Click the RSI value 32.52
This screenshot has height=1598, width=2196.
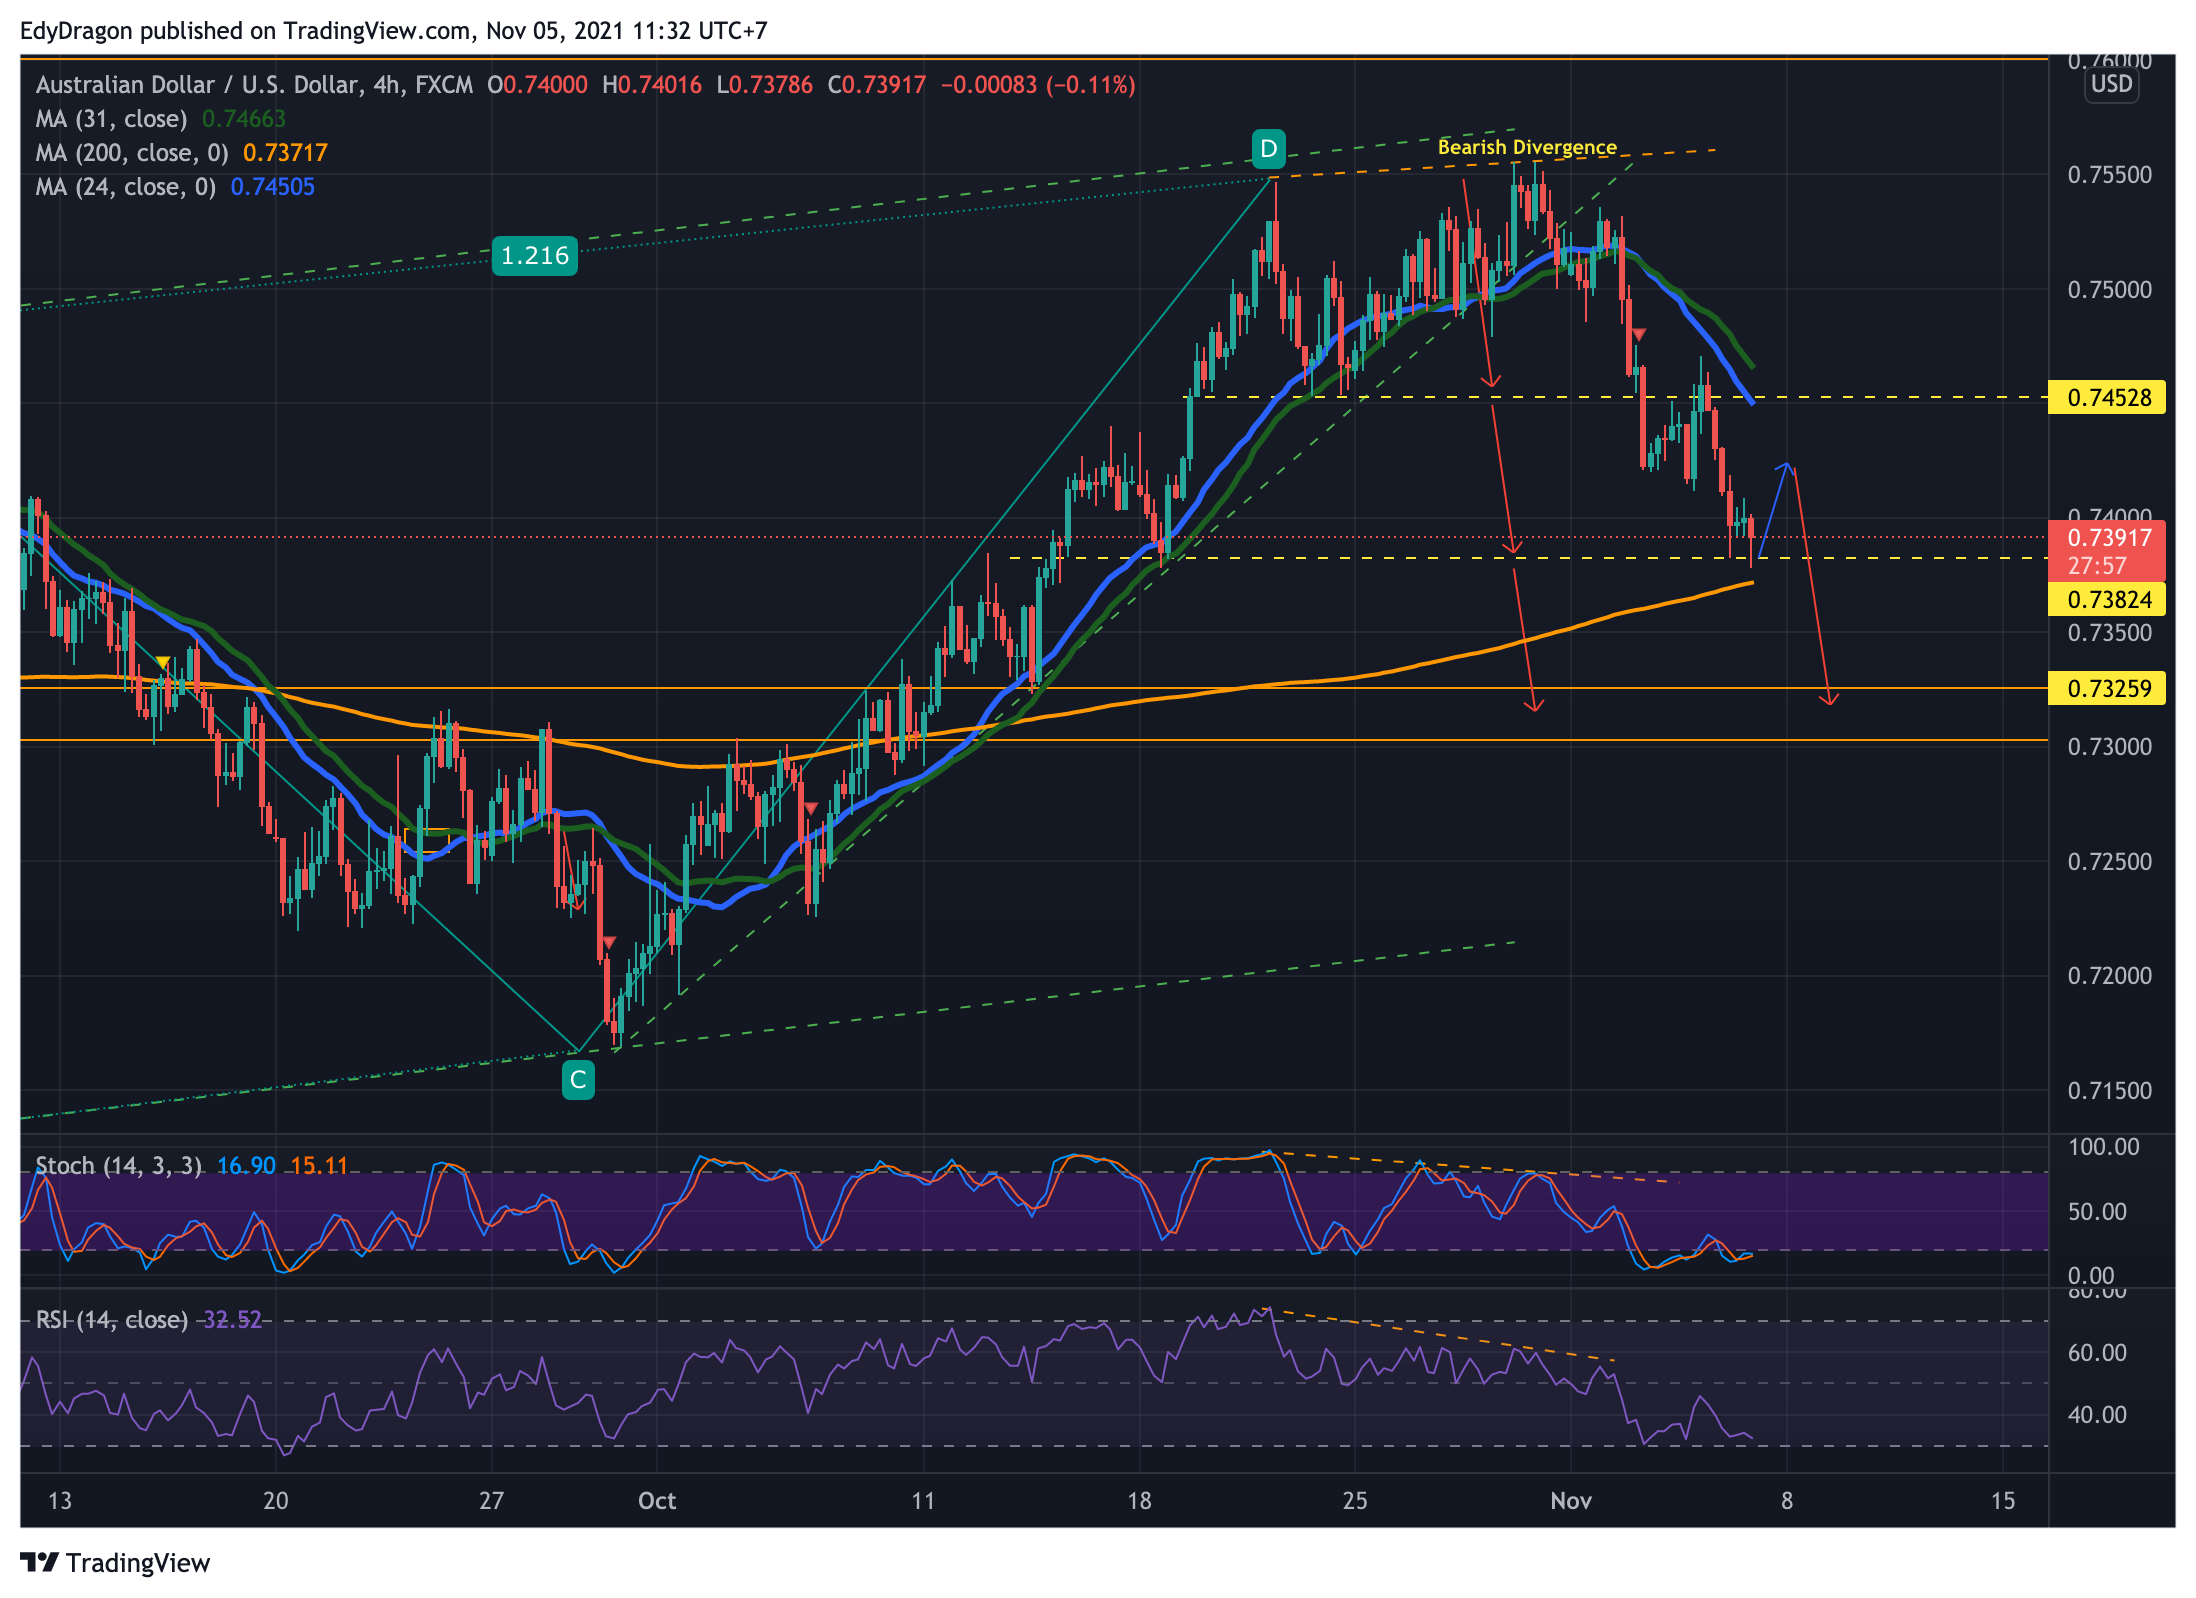pyautogui.click(x=232, y=1320)
